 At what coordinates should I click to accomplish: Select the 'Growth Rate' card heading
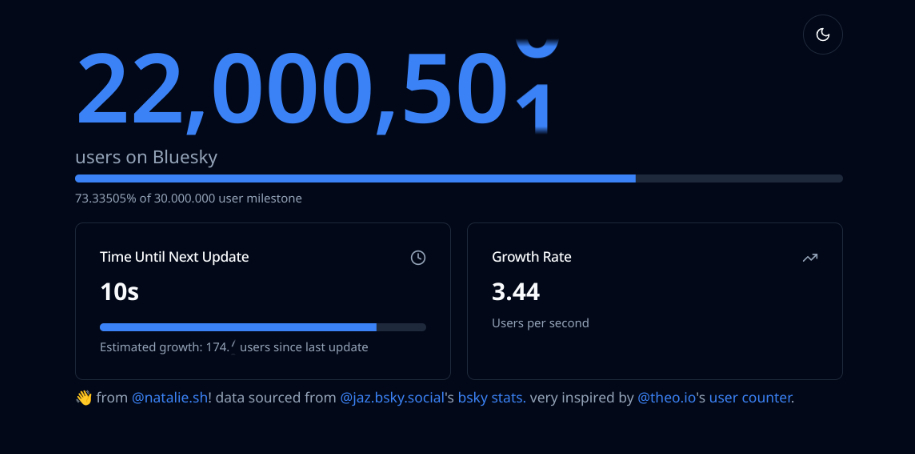click(532, 257)
